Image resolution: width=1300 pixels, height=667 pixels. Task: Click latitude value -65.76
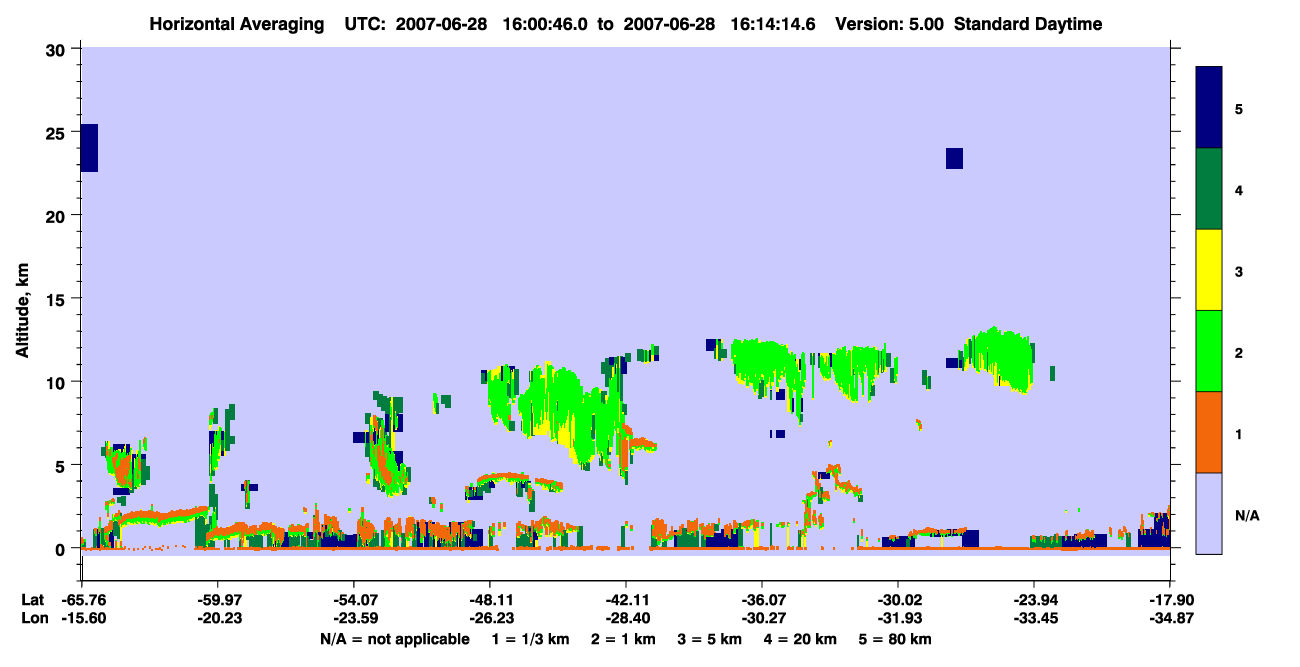[x=82, y=600]
